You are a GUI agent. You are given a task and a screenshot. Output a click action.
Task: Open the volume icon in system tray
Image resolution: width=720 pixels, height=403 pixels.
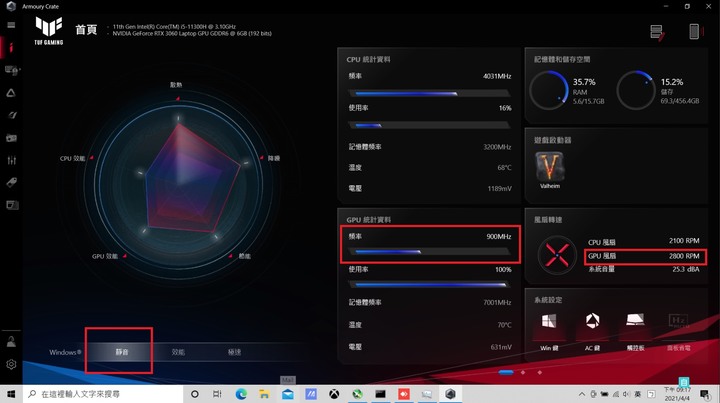point(626,394)
